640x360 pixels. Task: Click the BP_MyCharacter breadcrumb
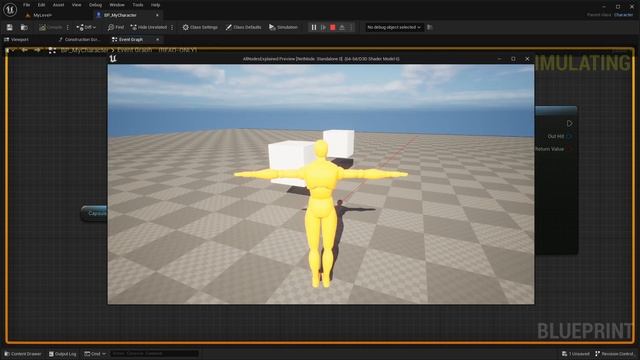coord(84,50)
